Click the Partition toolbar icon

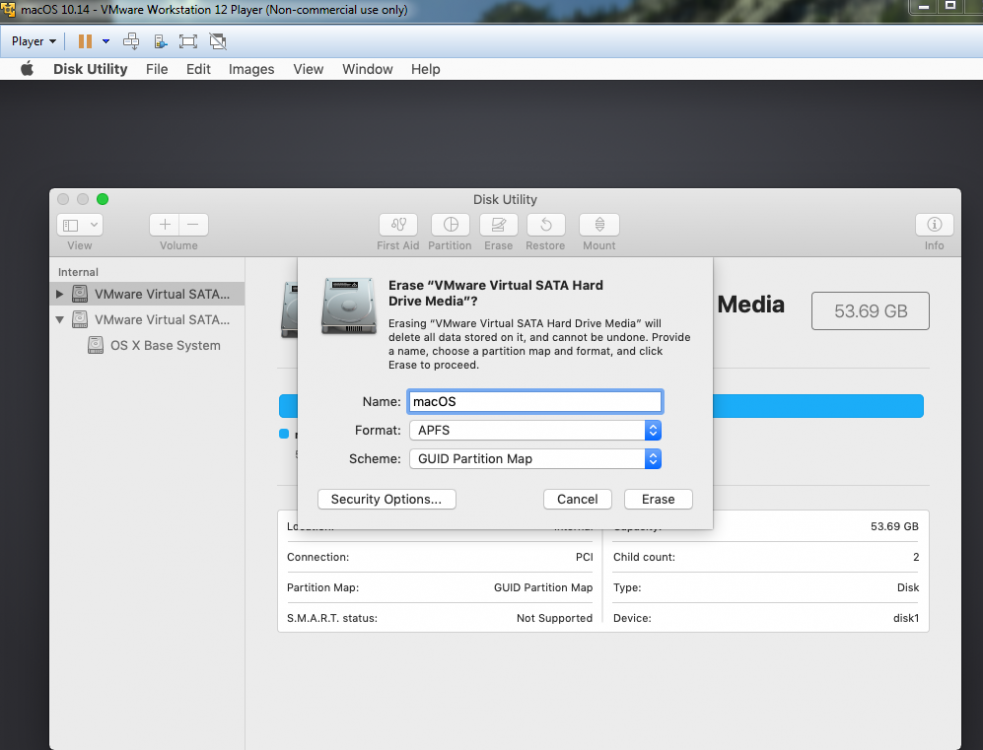(451, 224)
